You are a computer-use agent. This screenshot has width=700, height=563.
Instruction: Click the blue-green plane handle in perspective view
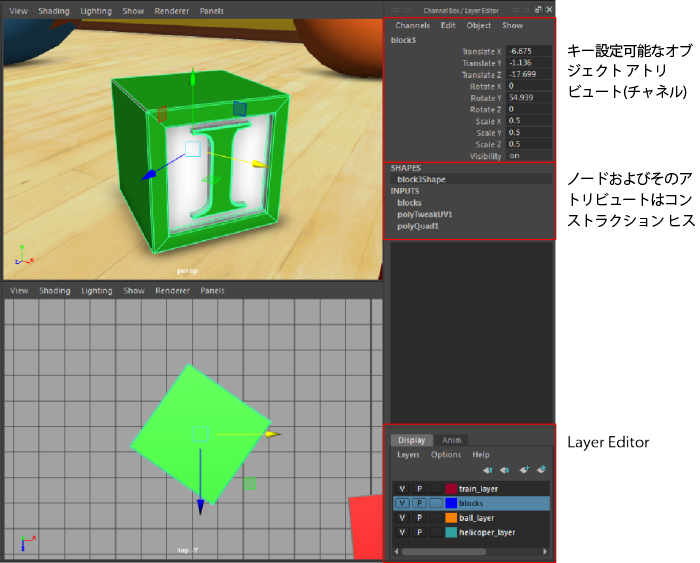pos(240,108)
